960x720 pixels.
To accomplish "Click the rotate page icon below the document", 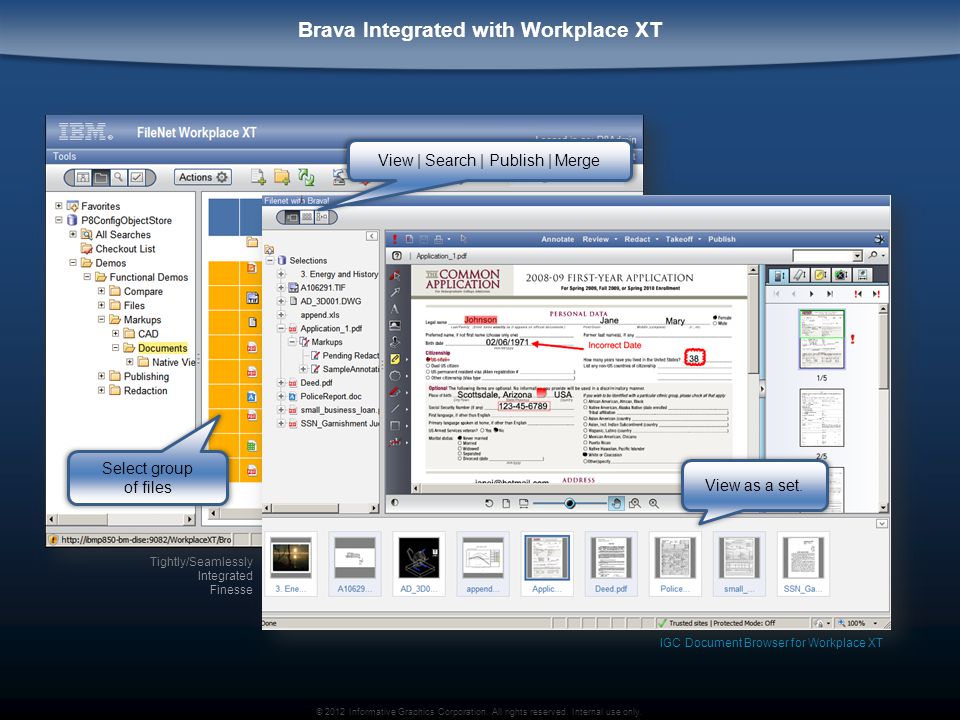I will 489,503.
